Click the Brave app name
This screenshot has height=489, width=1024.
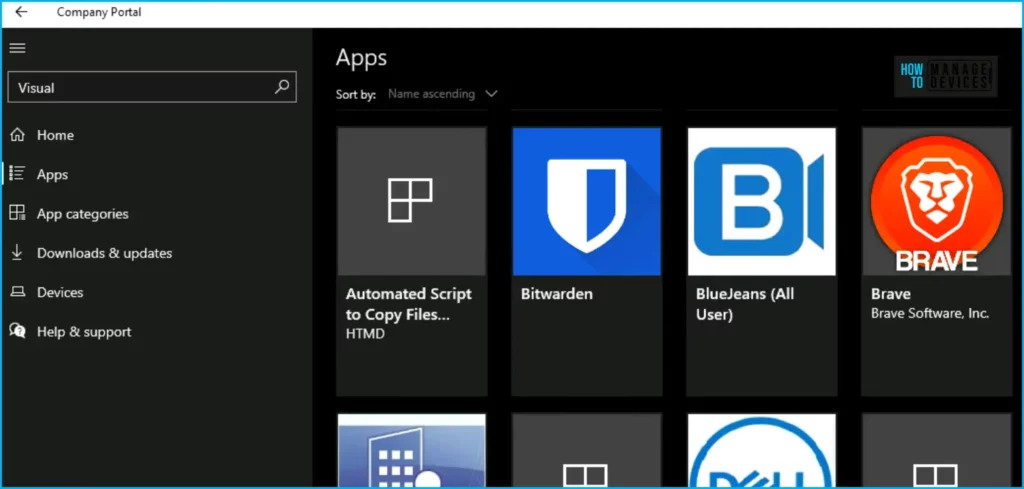[x=891, y=294]
